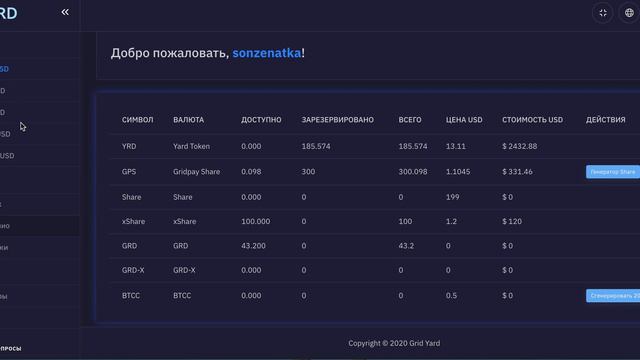Collapse the sidebar with the double-chevron icon

point(65,12)
